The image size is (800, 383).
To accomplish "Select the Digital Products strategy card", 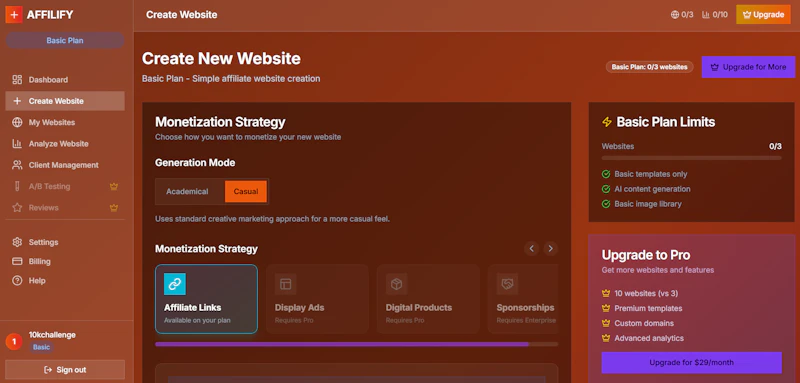I will pyautogui.click(x=428, y=299).
